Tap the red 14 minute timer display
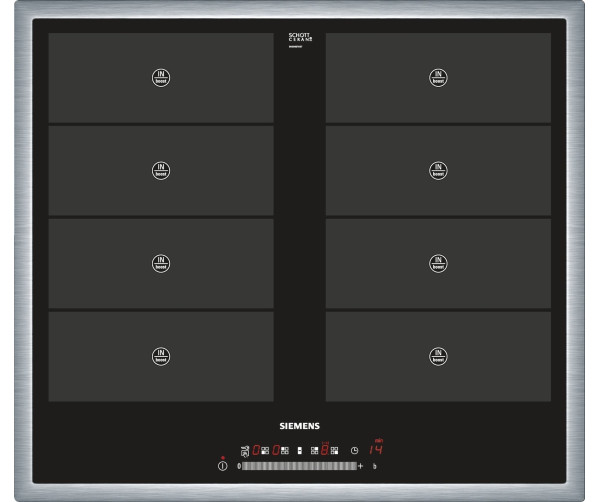 coord(376,449)
